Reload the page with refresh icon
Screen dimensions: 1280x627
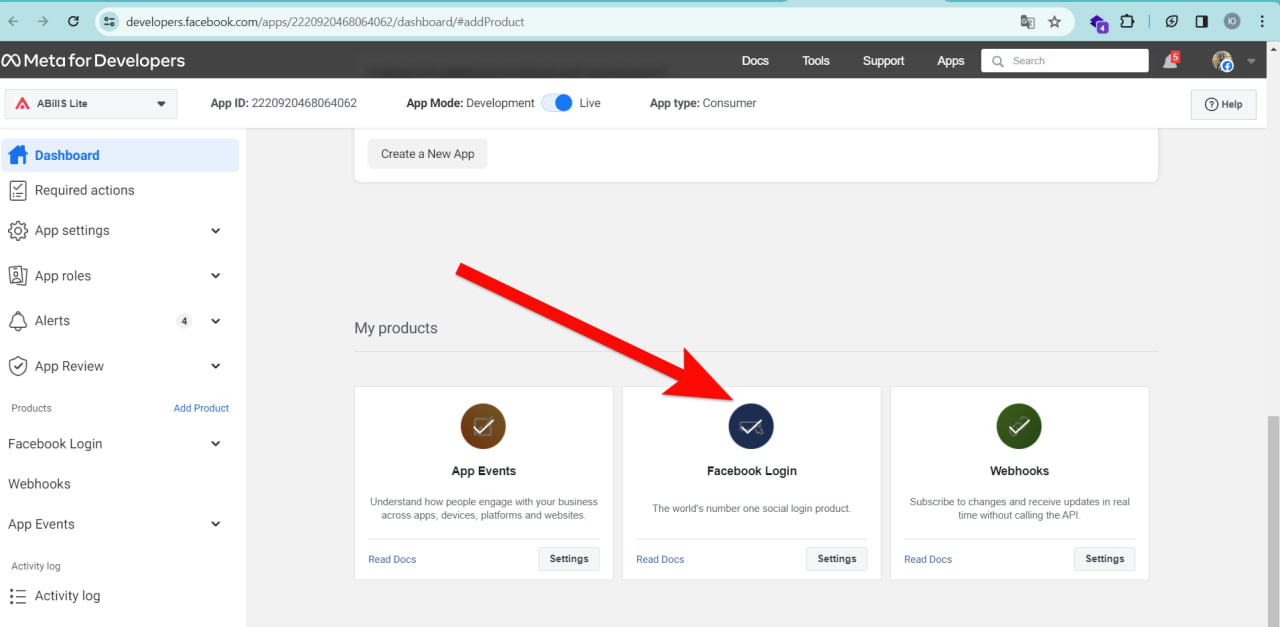pyautogui.click(x=73, y=21)
